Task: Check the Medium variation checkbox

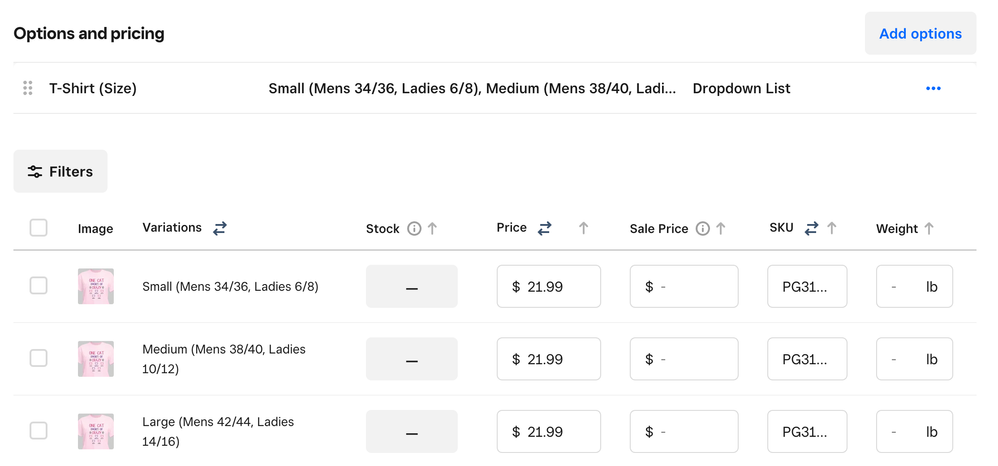Action: coord(38,358)
